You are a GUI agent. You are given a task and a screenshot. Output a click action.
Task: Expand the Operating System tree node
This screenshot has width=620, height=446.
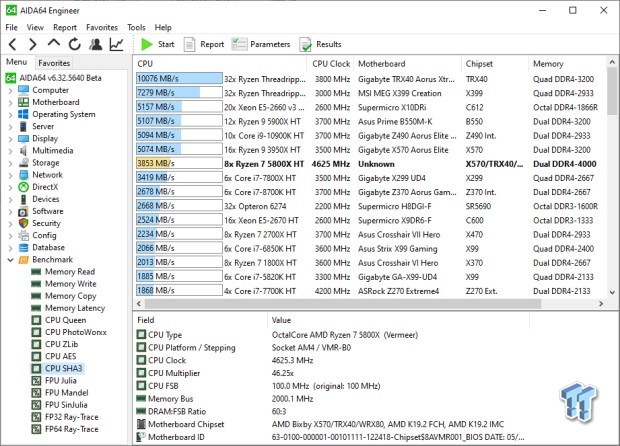tap(10, 115)
